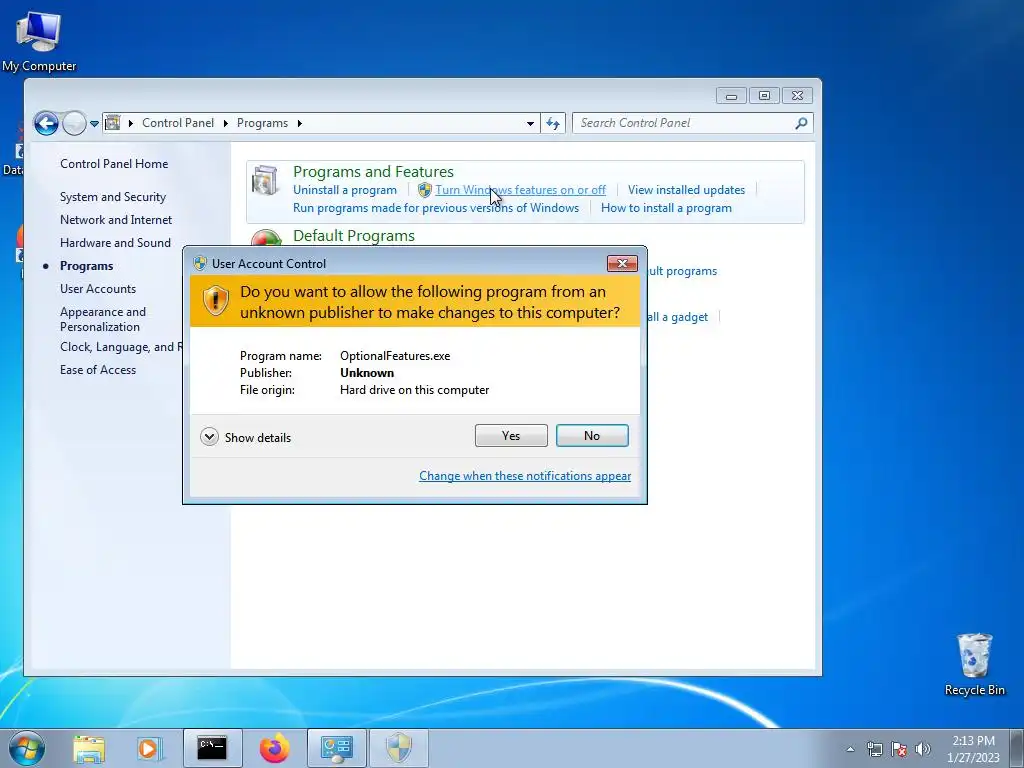Select Control Panel breadcrumb in address bar

[x=178, y=123]
